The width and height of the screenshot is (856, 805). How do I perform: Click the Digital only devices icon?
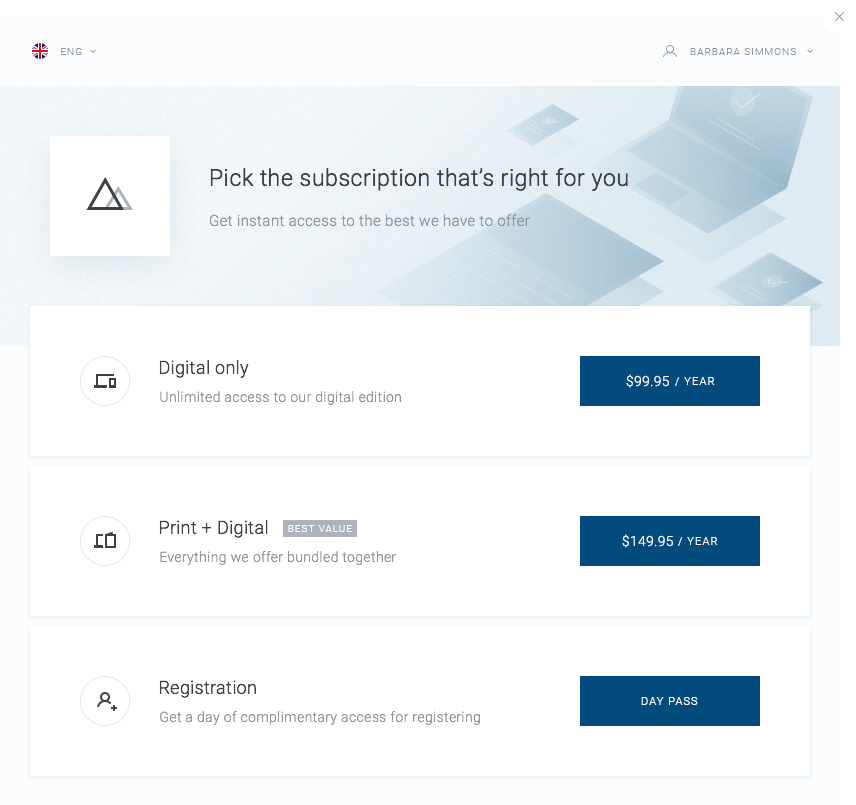point(105,381)
